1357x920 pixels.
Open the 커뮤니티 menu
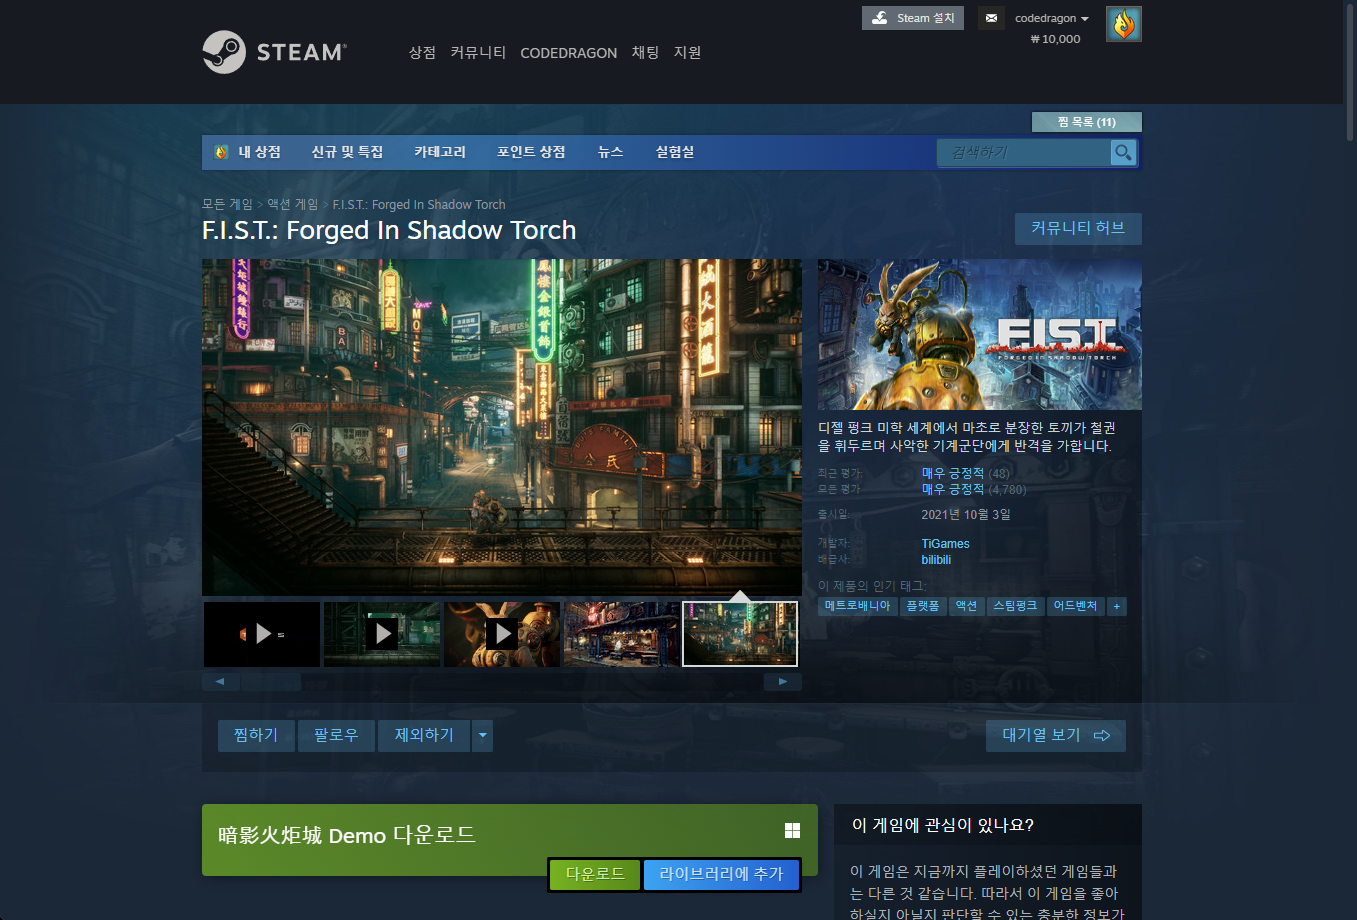click(478, 52)
